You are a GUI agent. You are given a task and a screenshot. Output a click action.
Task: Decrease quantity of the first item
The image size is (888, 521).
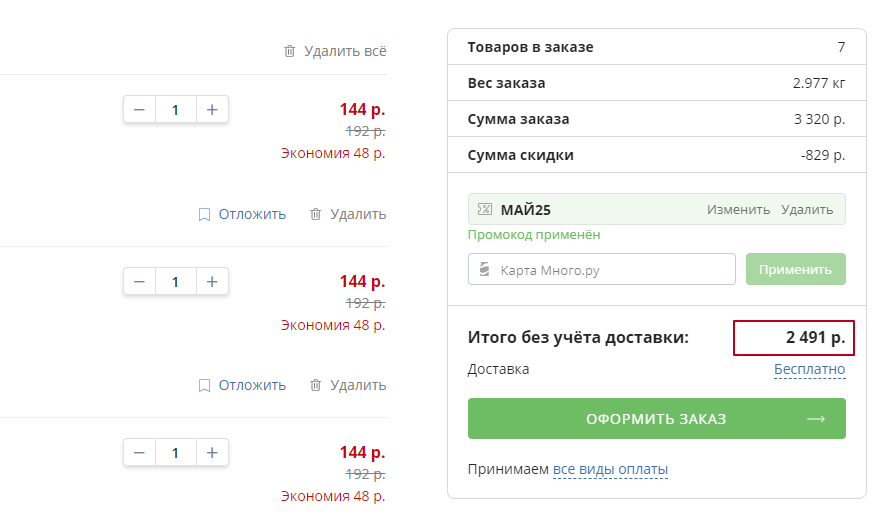[x=139, y=110]
